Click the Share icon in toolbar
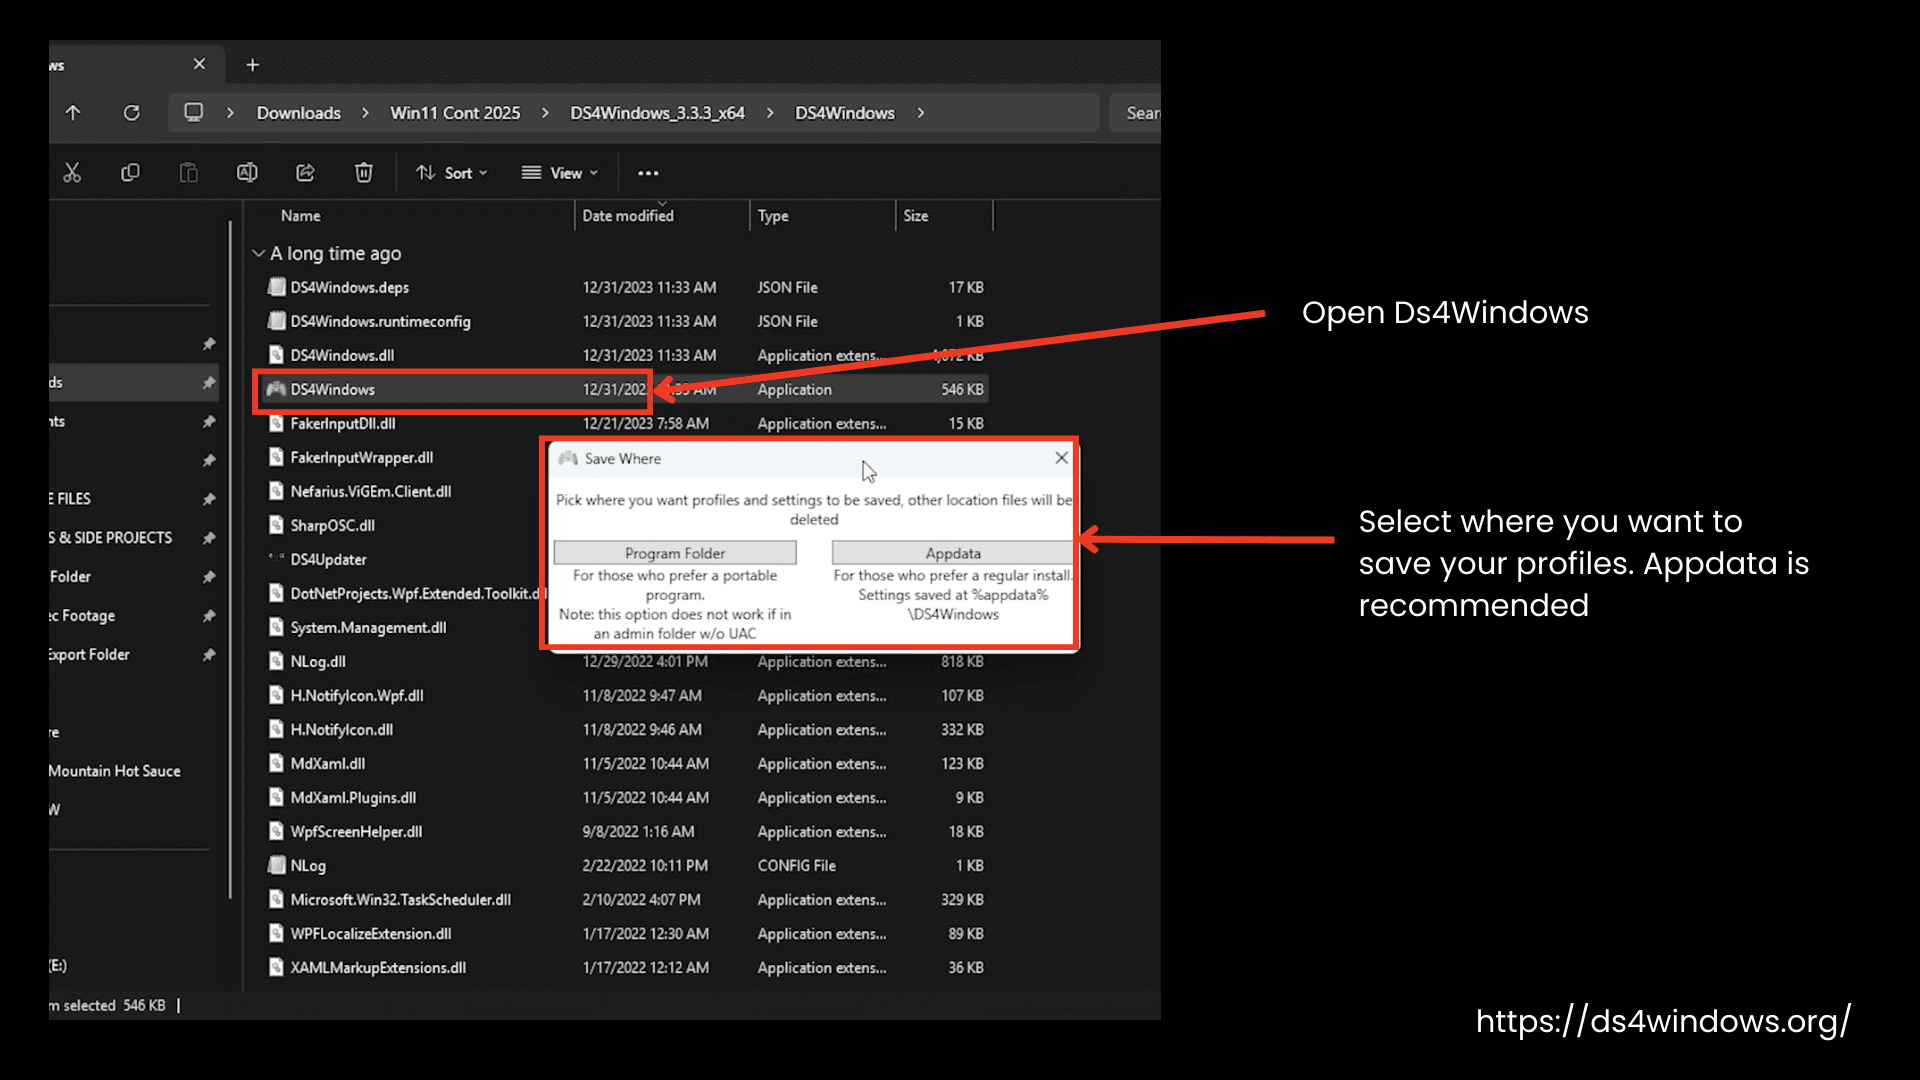 click(x=305, y=173)
